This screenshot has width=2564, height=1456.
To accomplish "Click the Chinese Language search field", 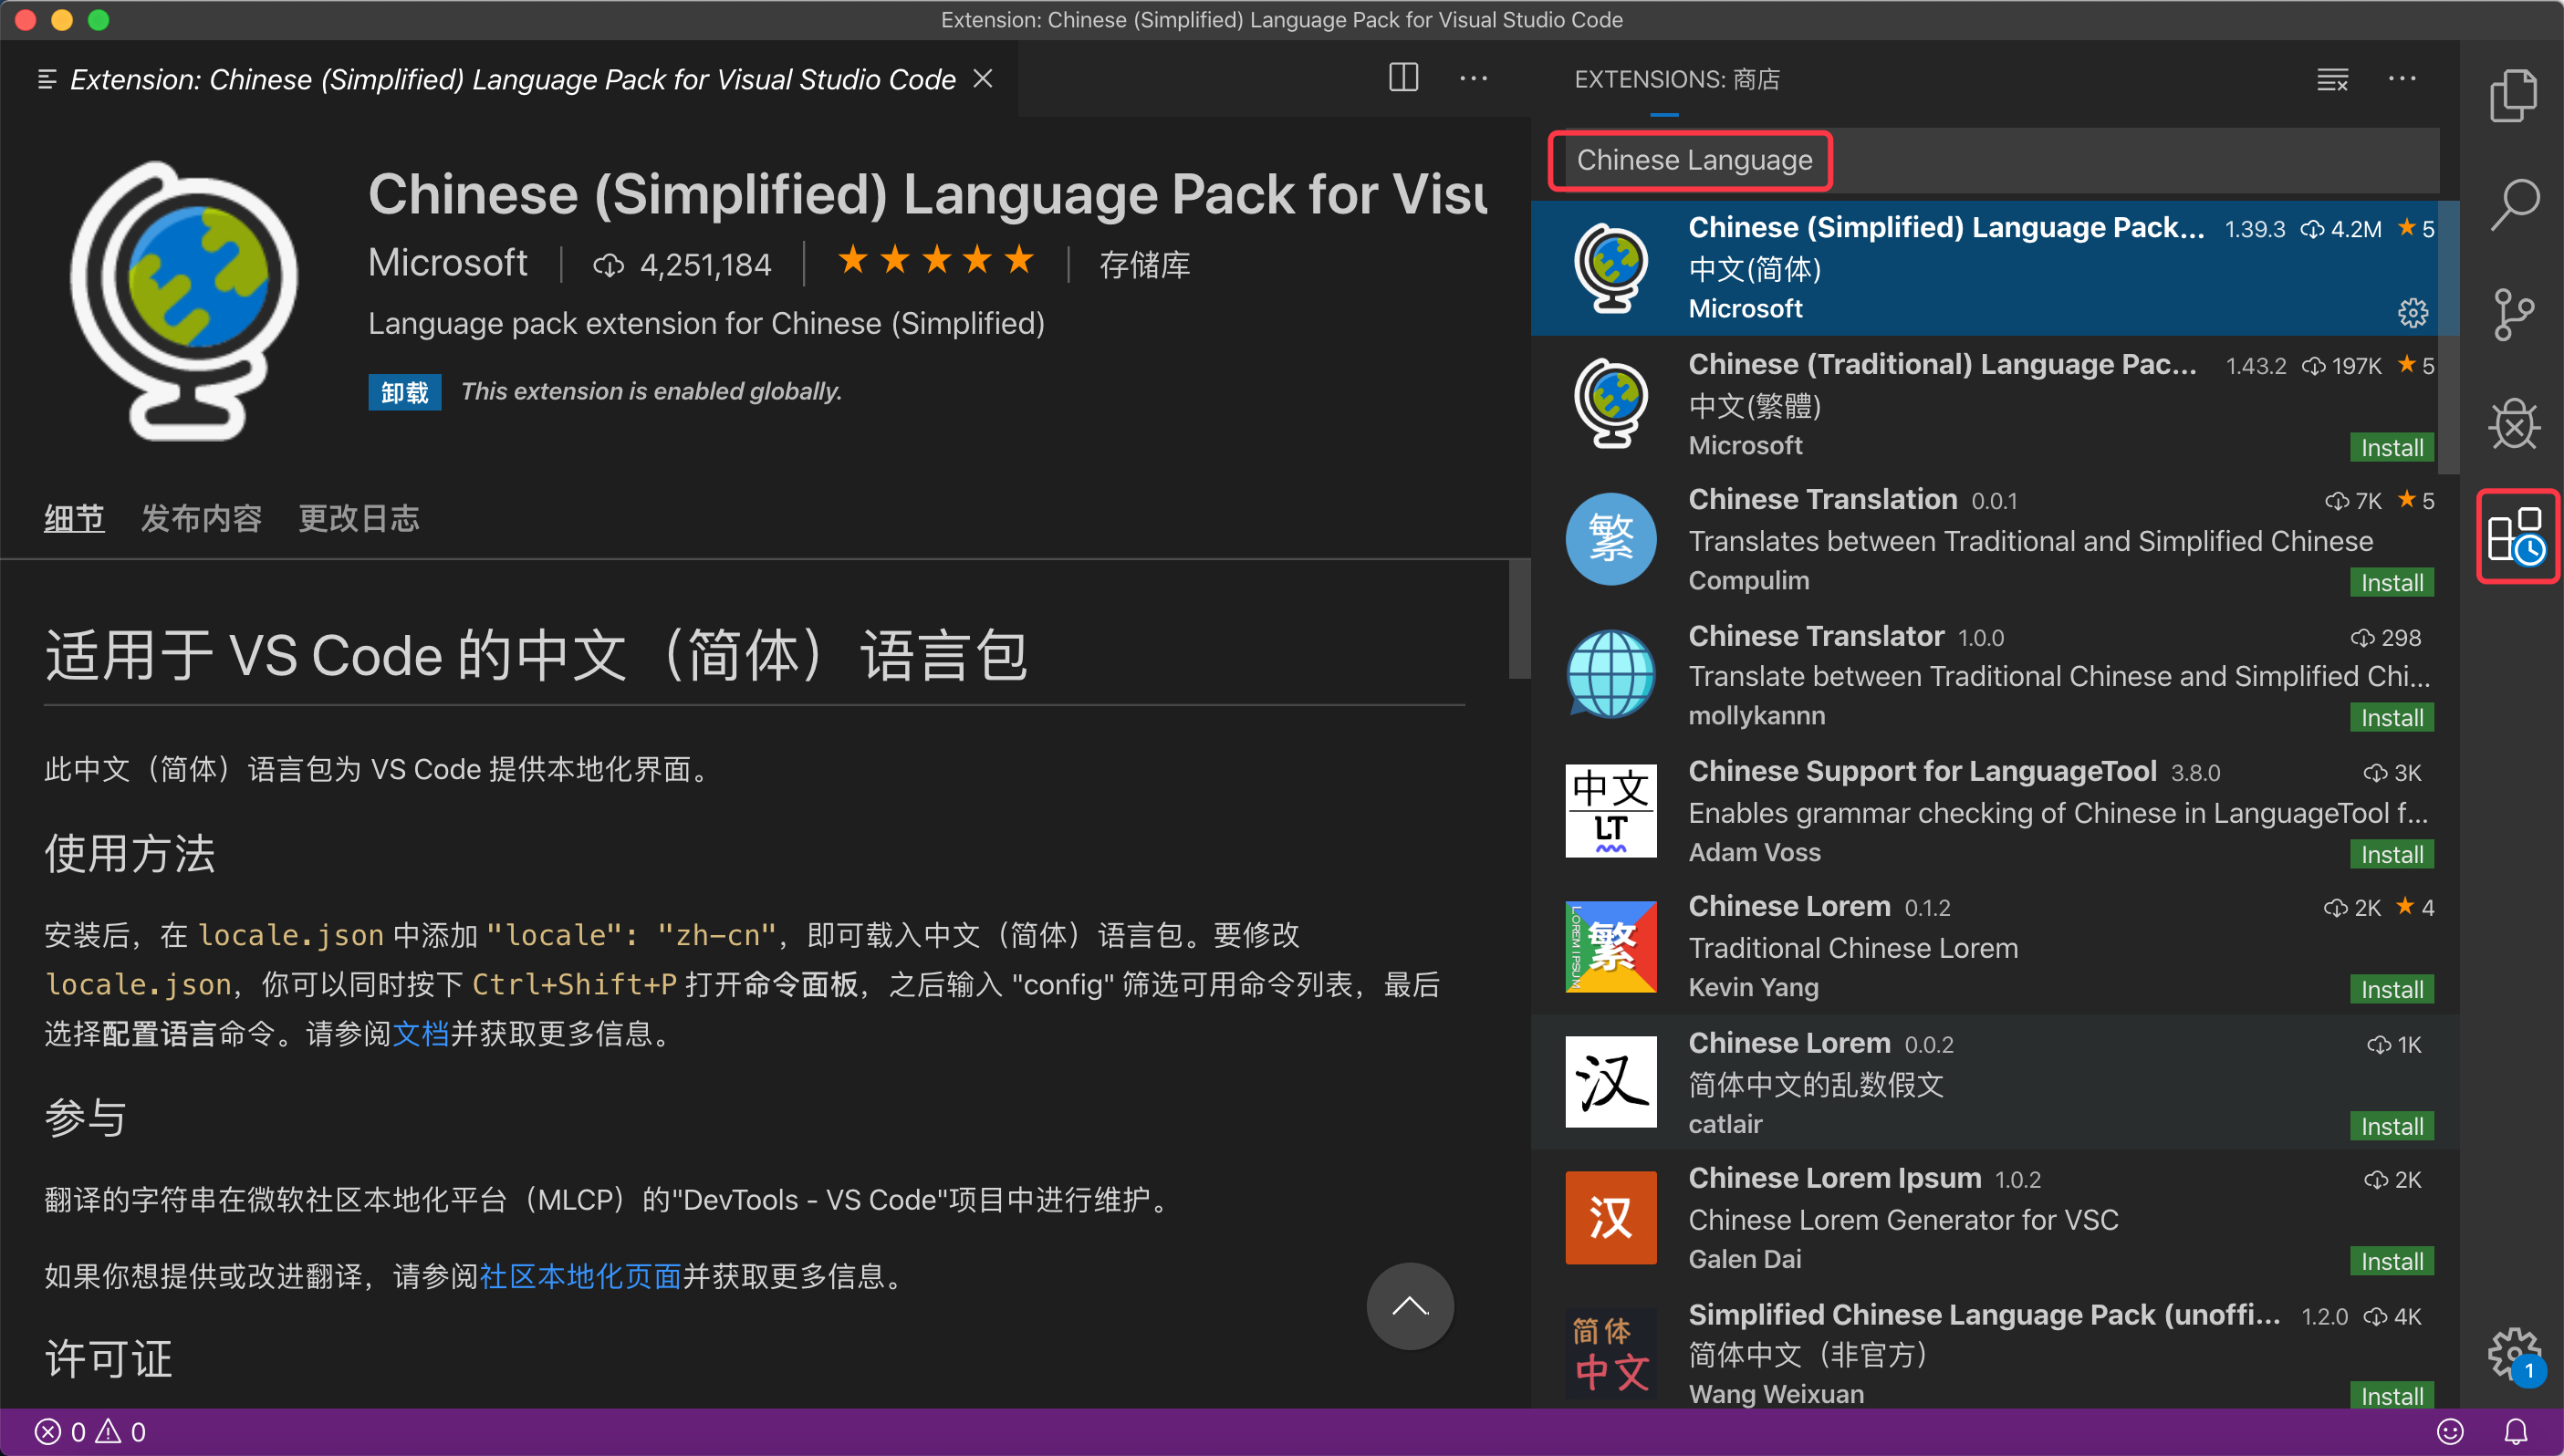I will coord(1694,160).
